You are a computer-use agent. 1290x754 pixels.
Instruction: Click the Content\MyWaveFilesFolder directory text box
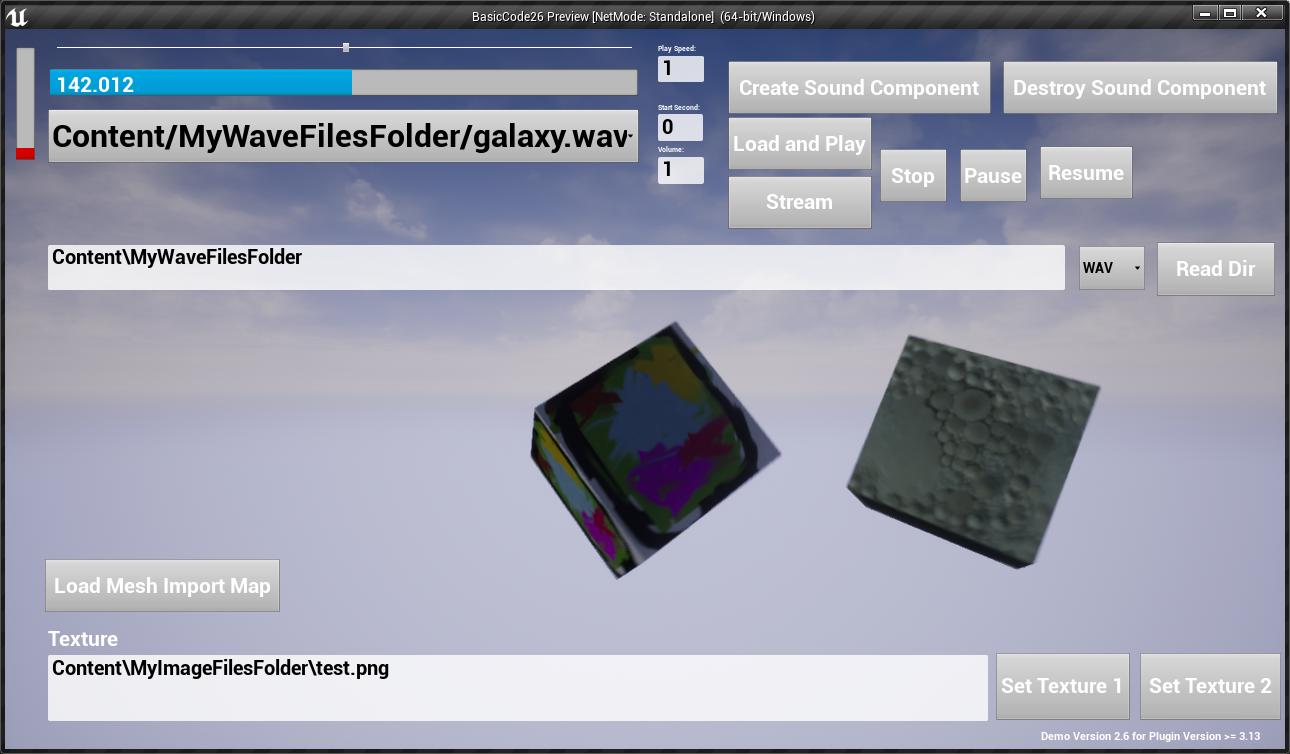click(x=555, y=268)
